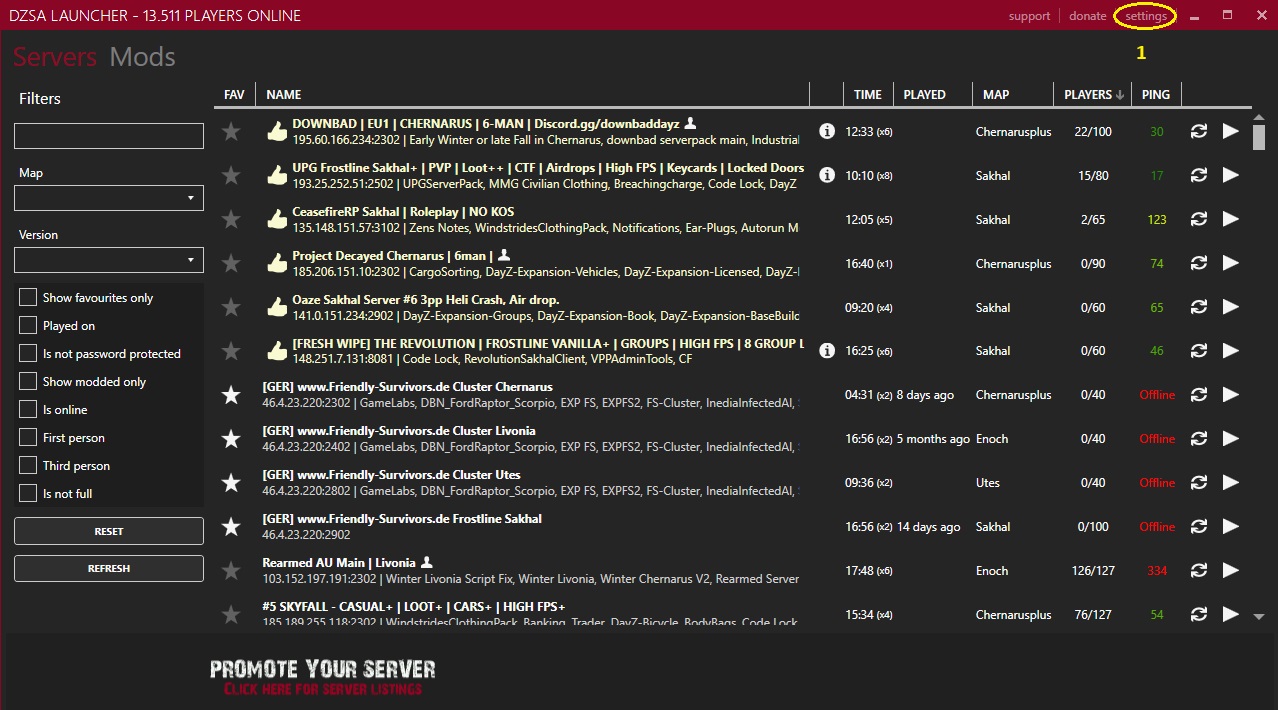Unfavourite the Friendly-Survivors Cluster Chernarus star
The image size is (1278, 710).
(x=231, y=396)
